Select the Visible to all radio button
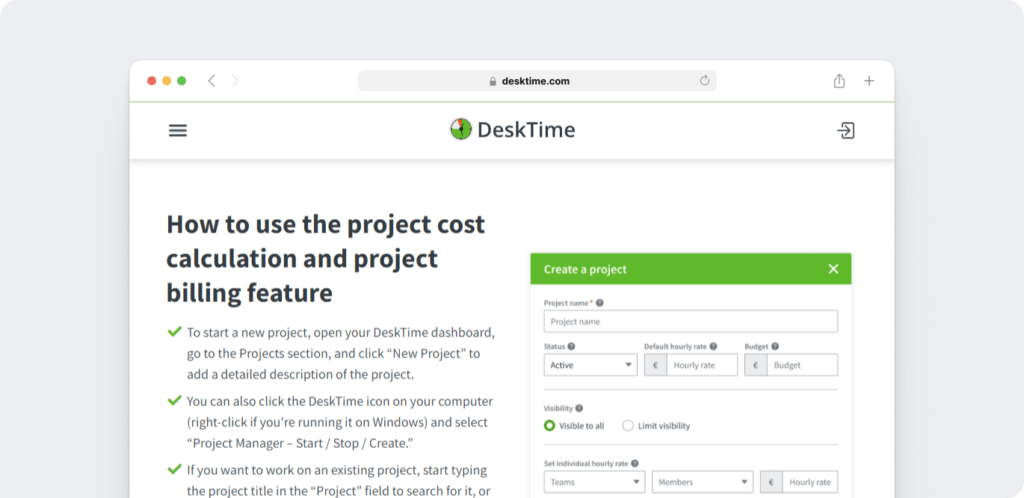Viewport: 1024px width, 498px height. [x=550, y=426]
